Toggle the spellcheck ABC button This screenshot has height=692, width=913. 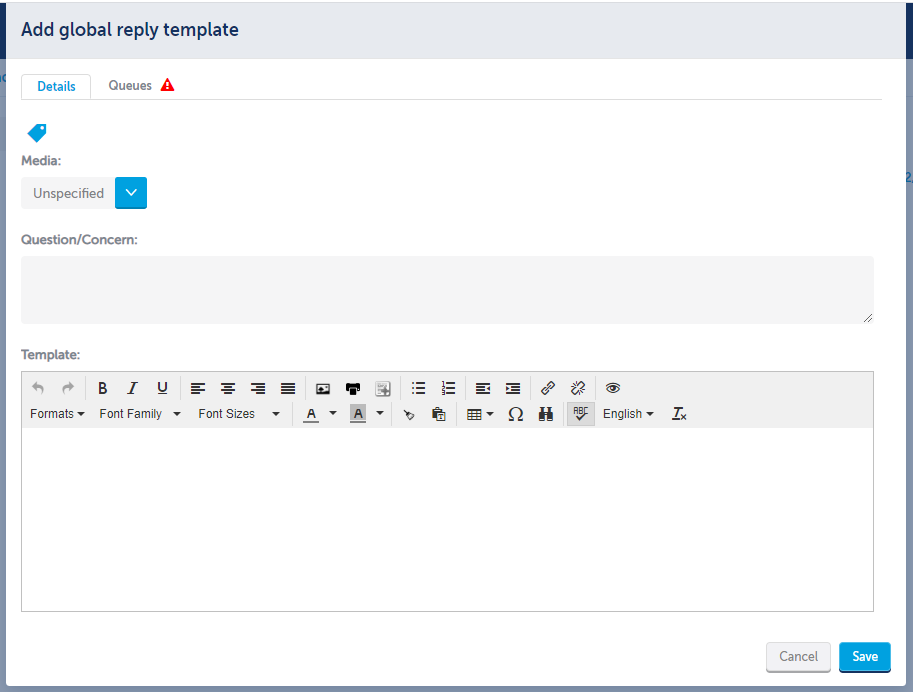[x=580, y=414]
